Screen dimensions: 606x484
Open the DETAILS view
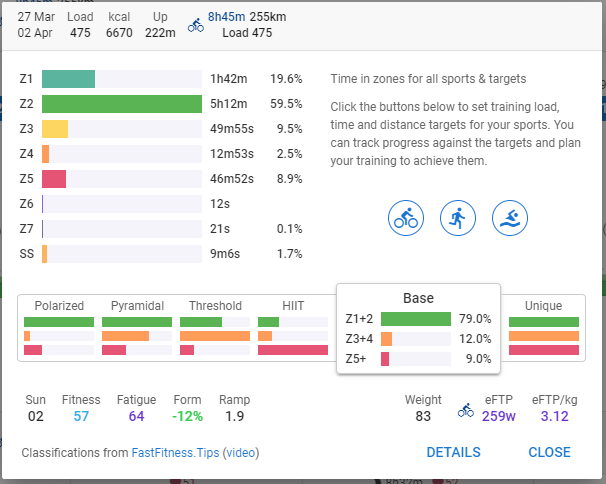click(x=453, y=452)
